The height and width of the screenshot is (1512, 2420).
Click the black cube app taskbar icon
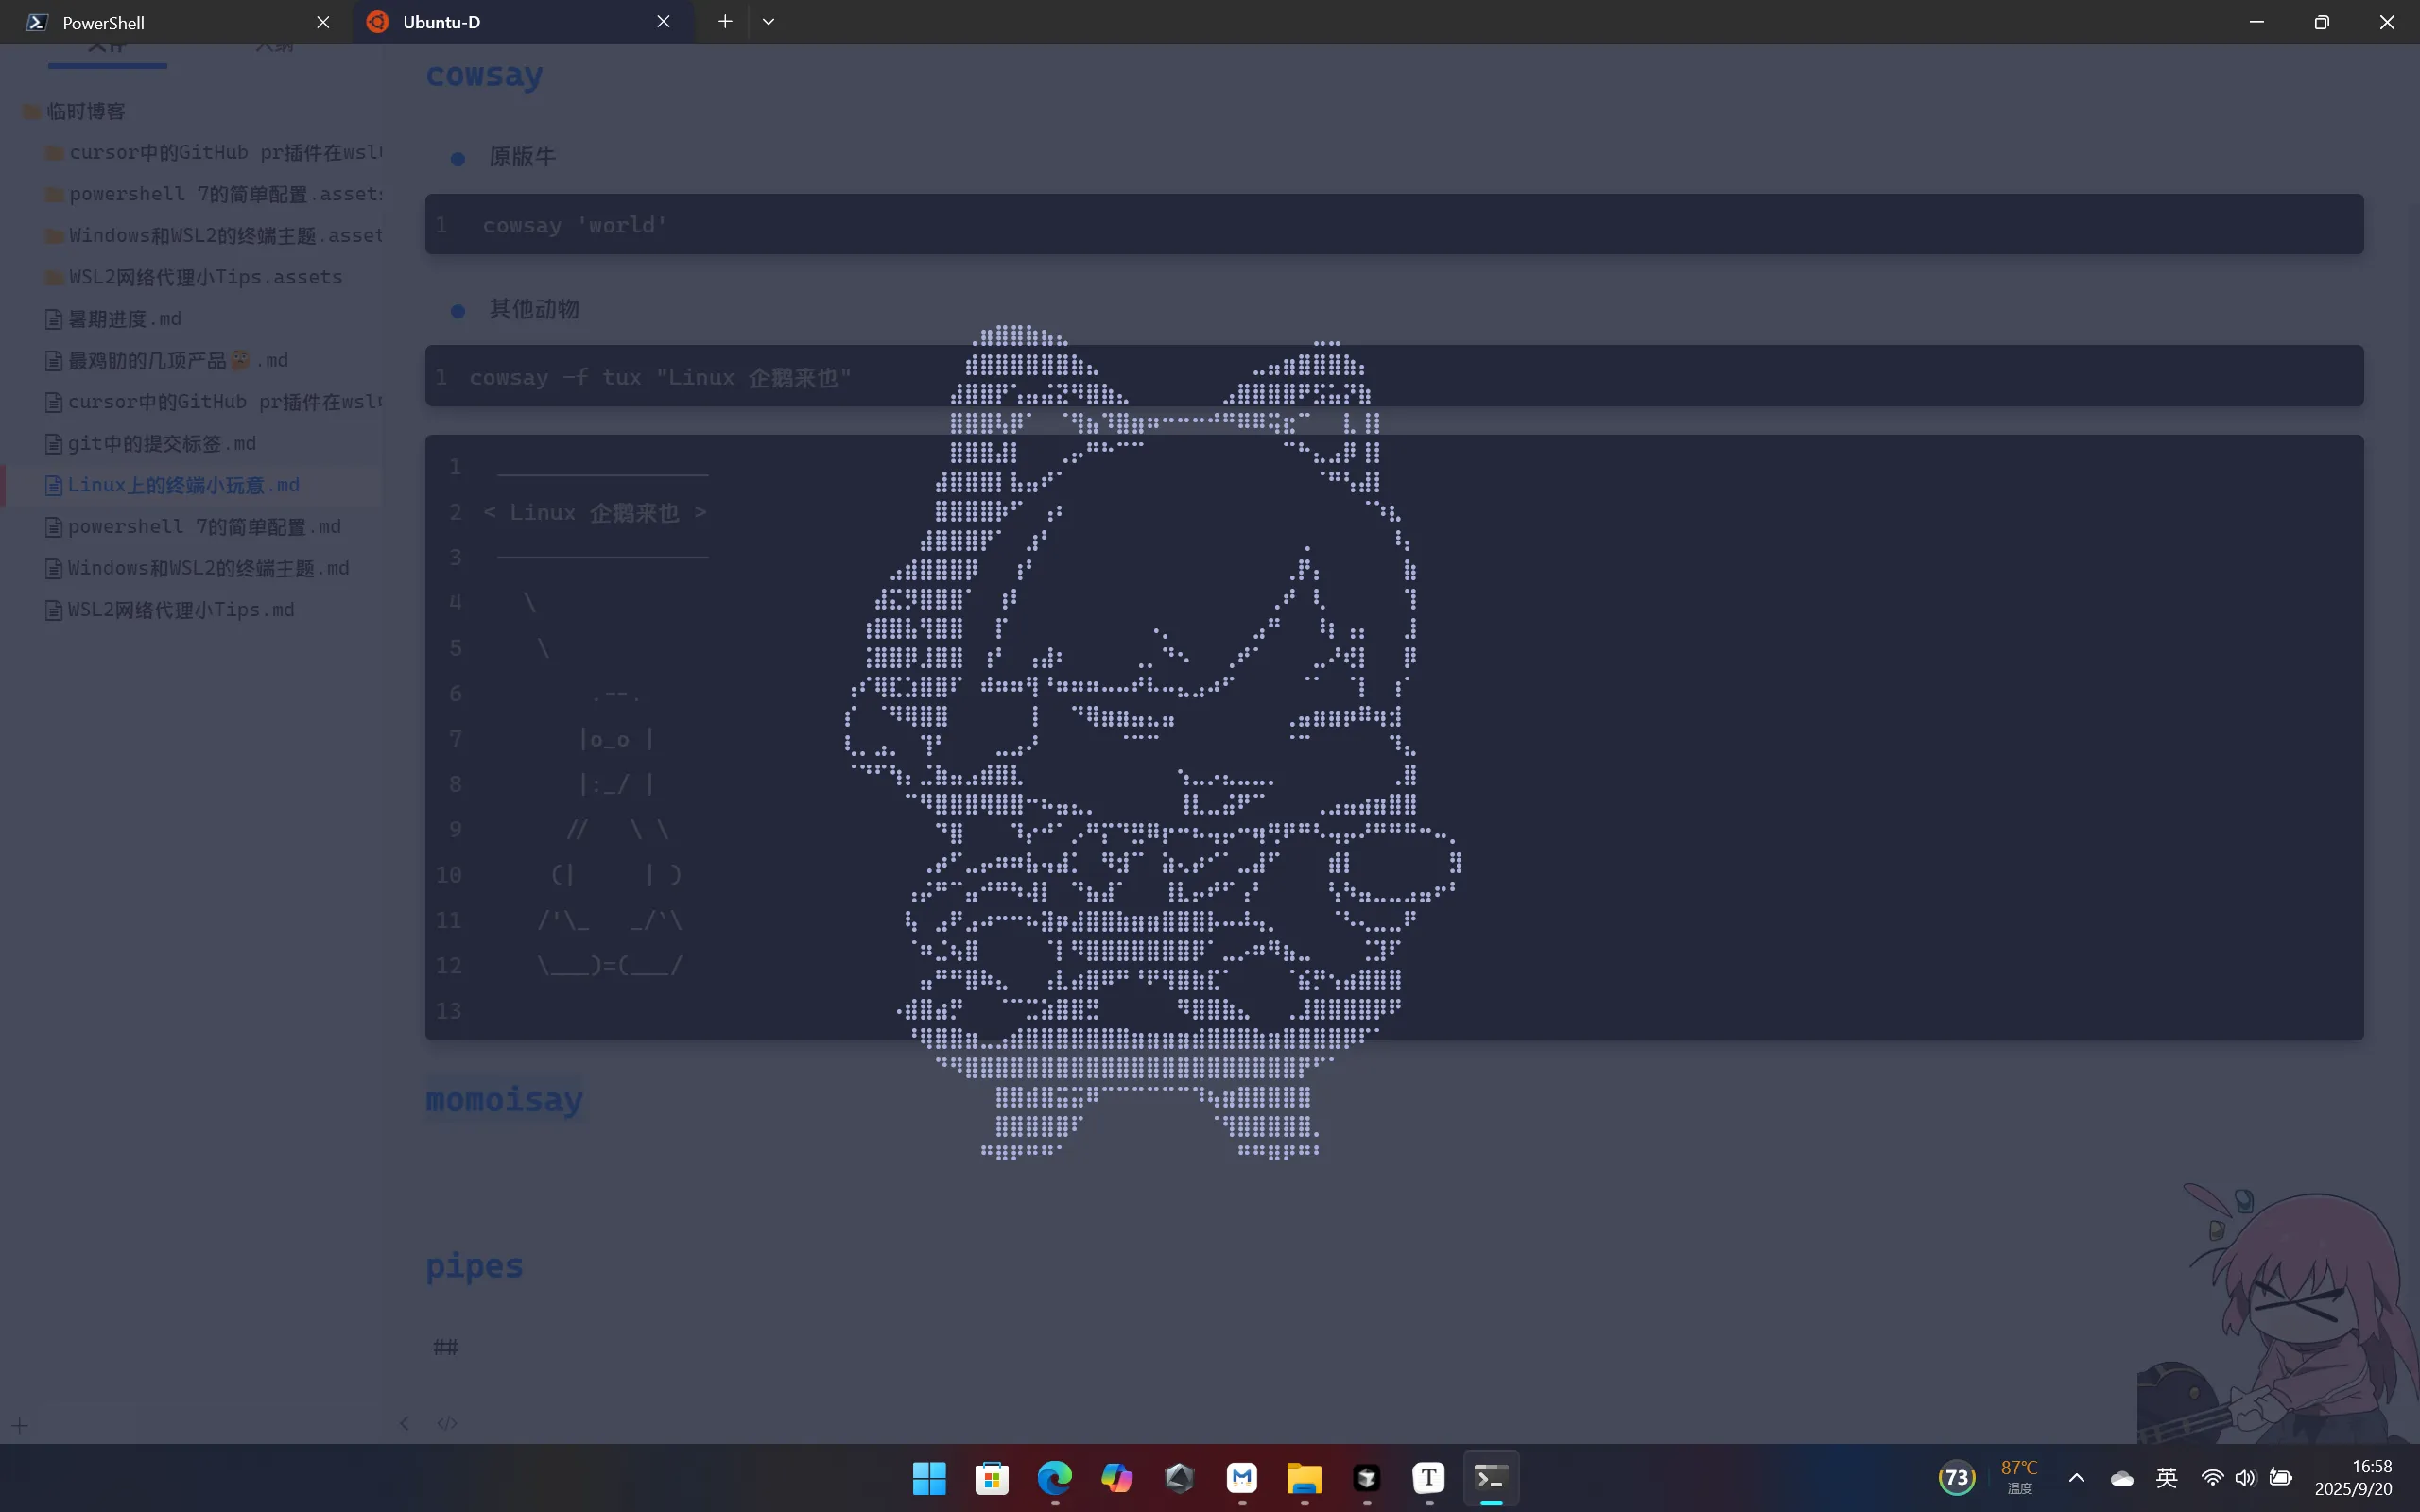(x=1366, y=1478)
